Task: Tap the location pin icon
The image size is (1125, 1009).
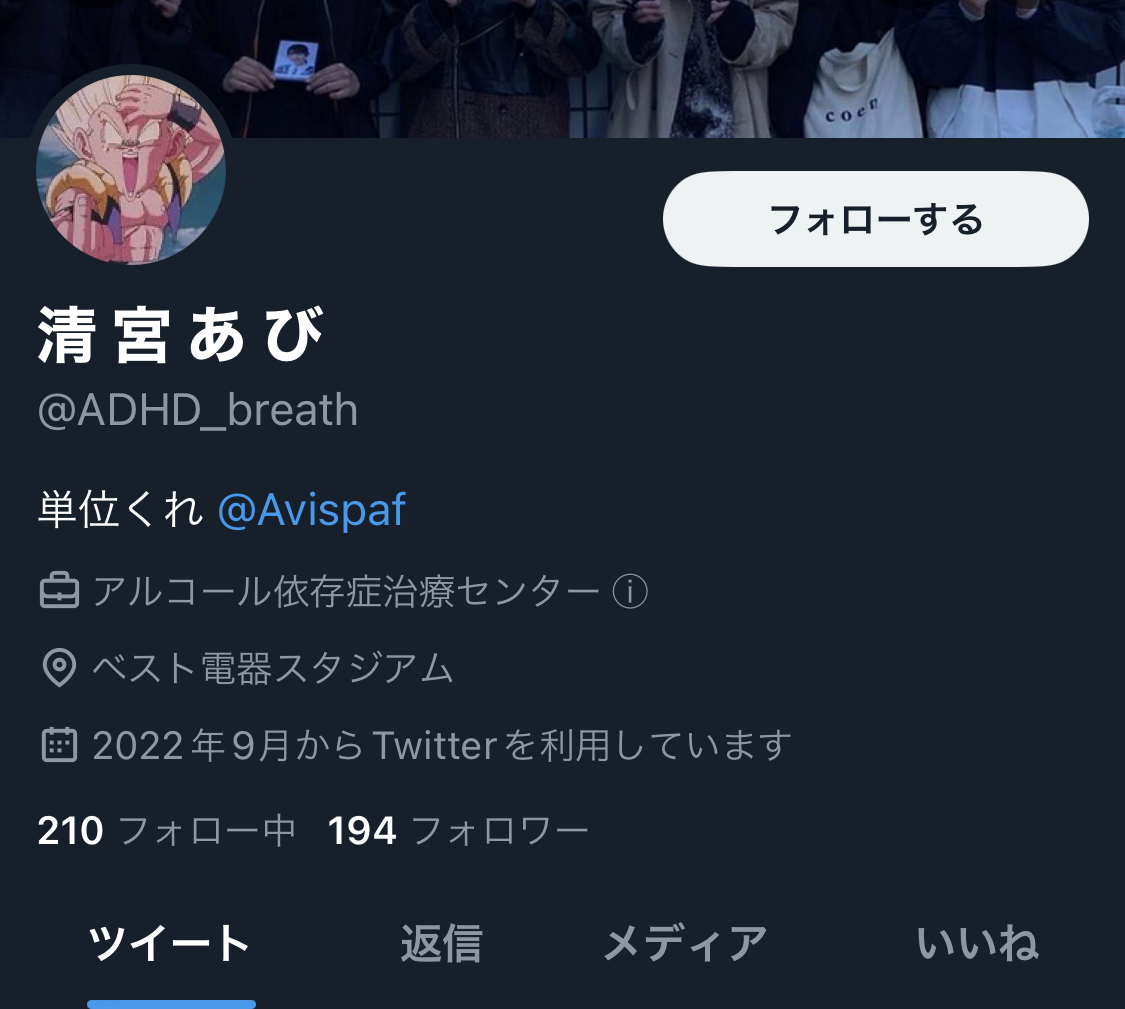Action: (x=60, y=668)
